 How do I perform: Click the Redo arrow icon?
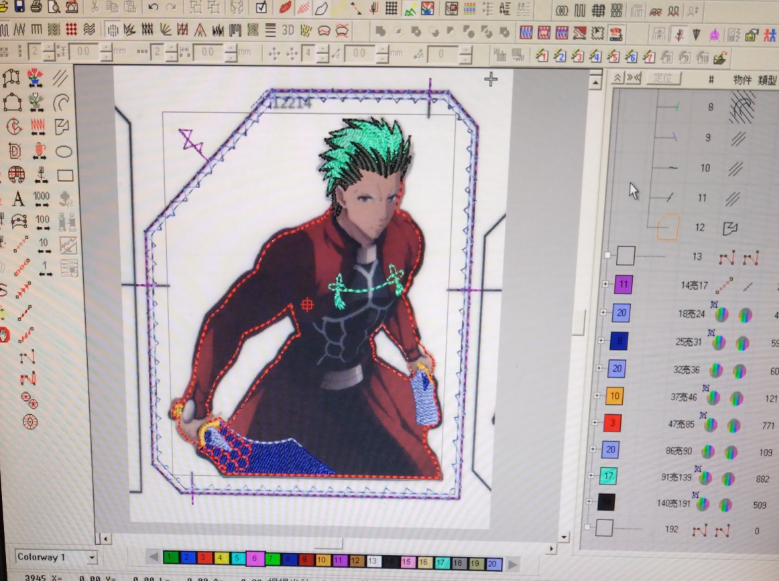(170, 7)
